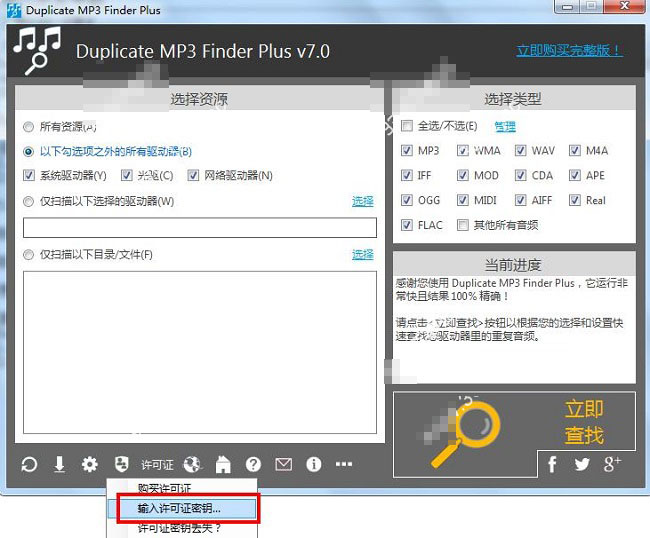Share on Twitter bird icon
The height and width of the screenshot is (538, 650).
coord(582,464)
